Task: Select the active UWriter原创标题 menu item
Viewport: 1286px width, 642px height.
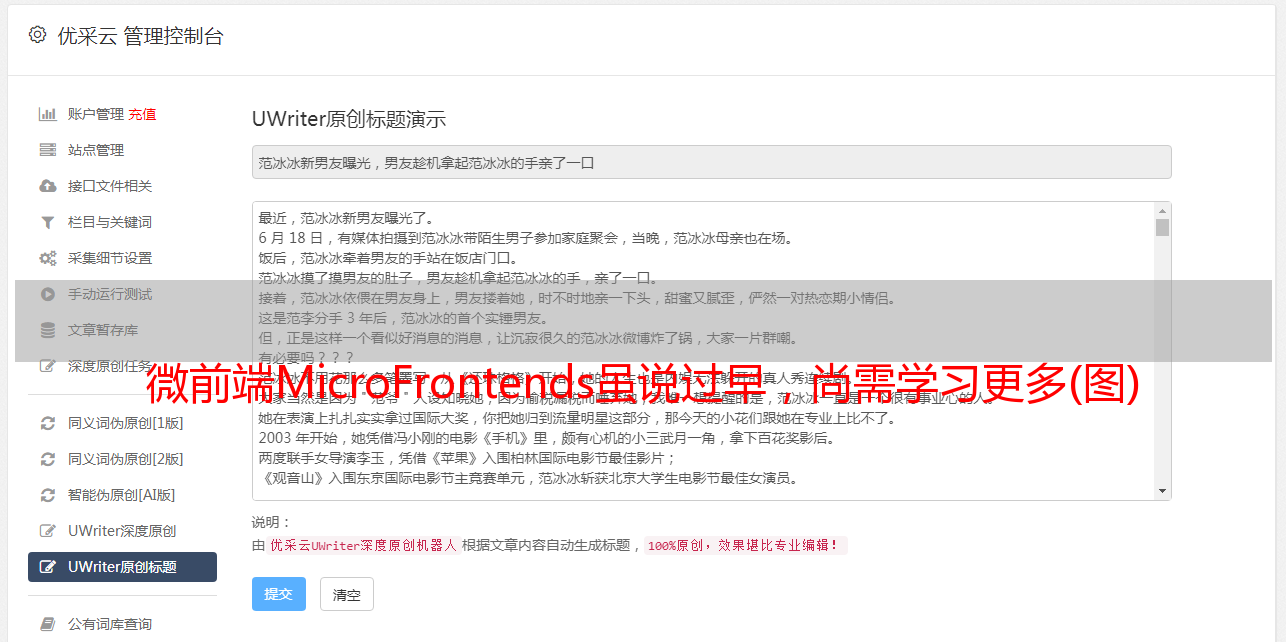Action: pyautogui.click(x=122, y=567)
